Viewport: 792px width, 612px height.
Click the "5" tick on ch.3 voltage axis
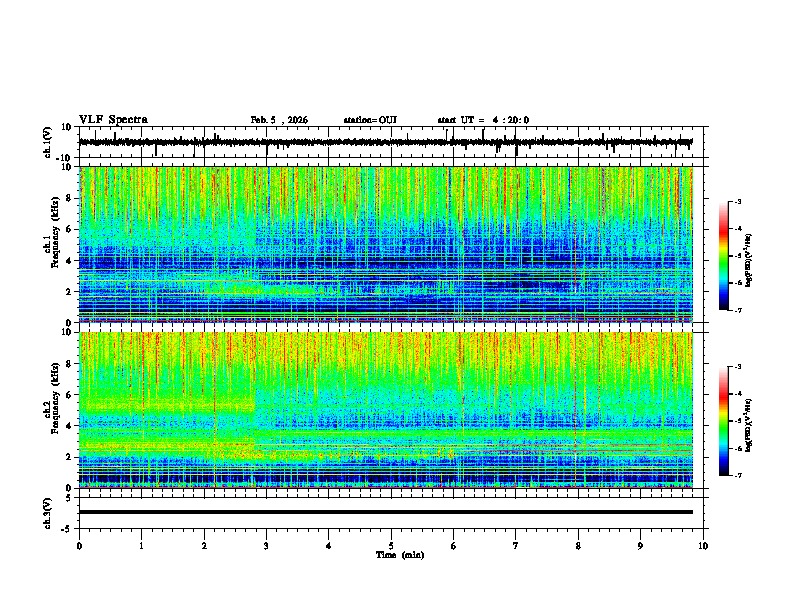coord(69,498)
